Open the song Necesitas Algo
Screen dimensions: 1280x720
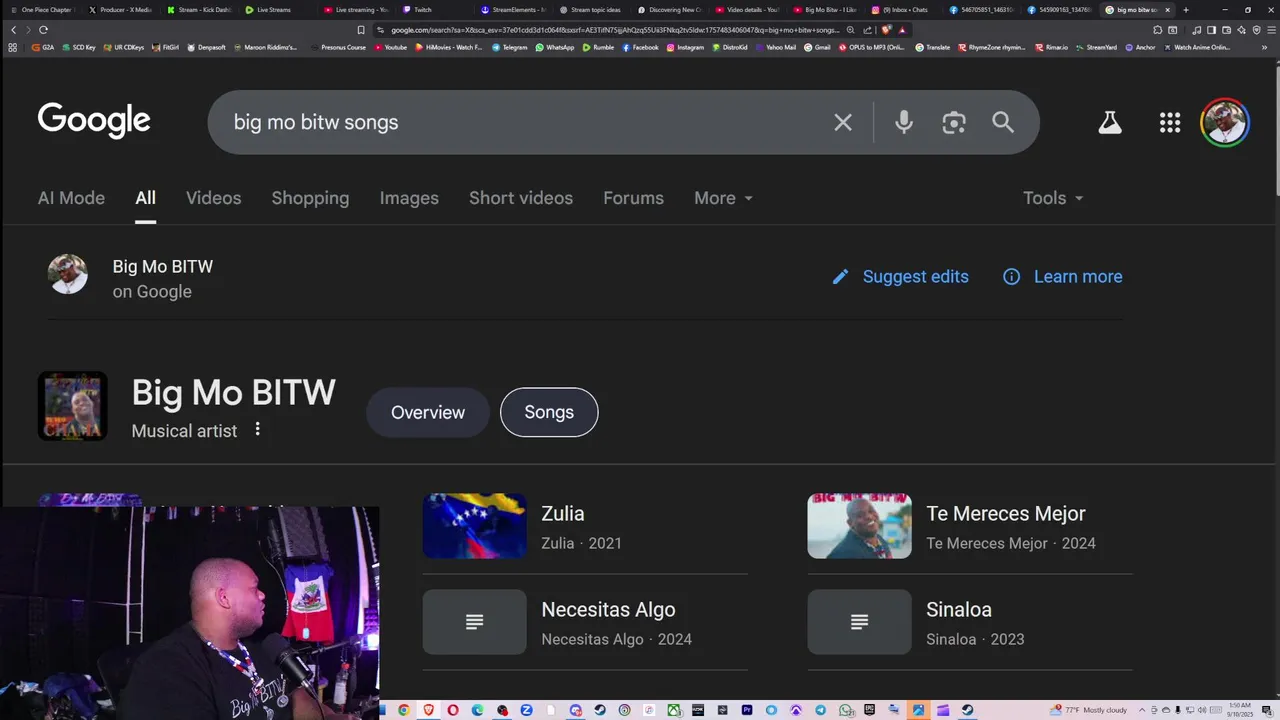[585, 622]
